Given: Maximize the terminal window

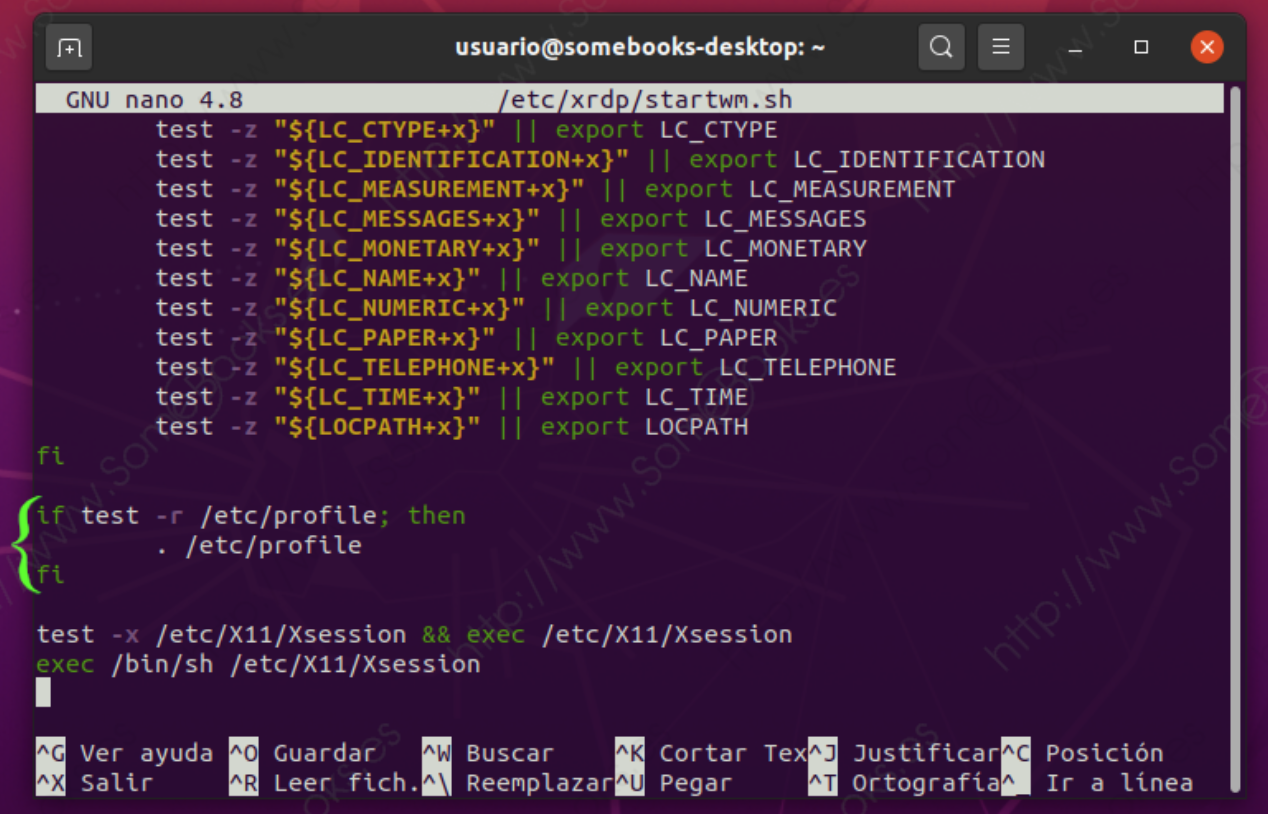Looking at the screenshot, I should (x=1141, y=48).
